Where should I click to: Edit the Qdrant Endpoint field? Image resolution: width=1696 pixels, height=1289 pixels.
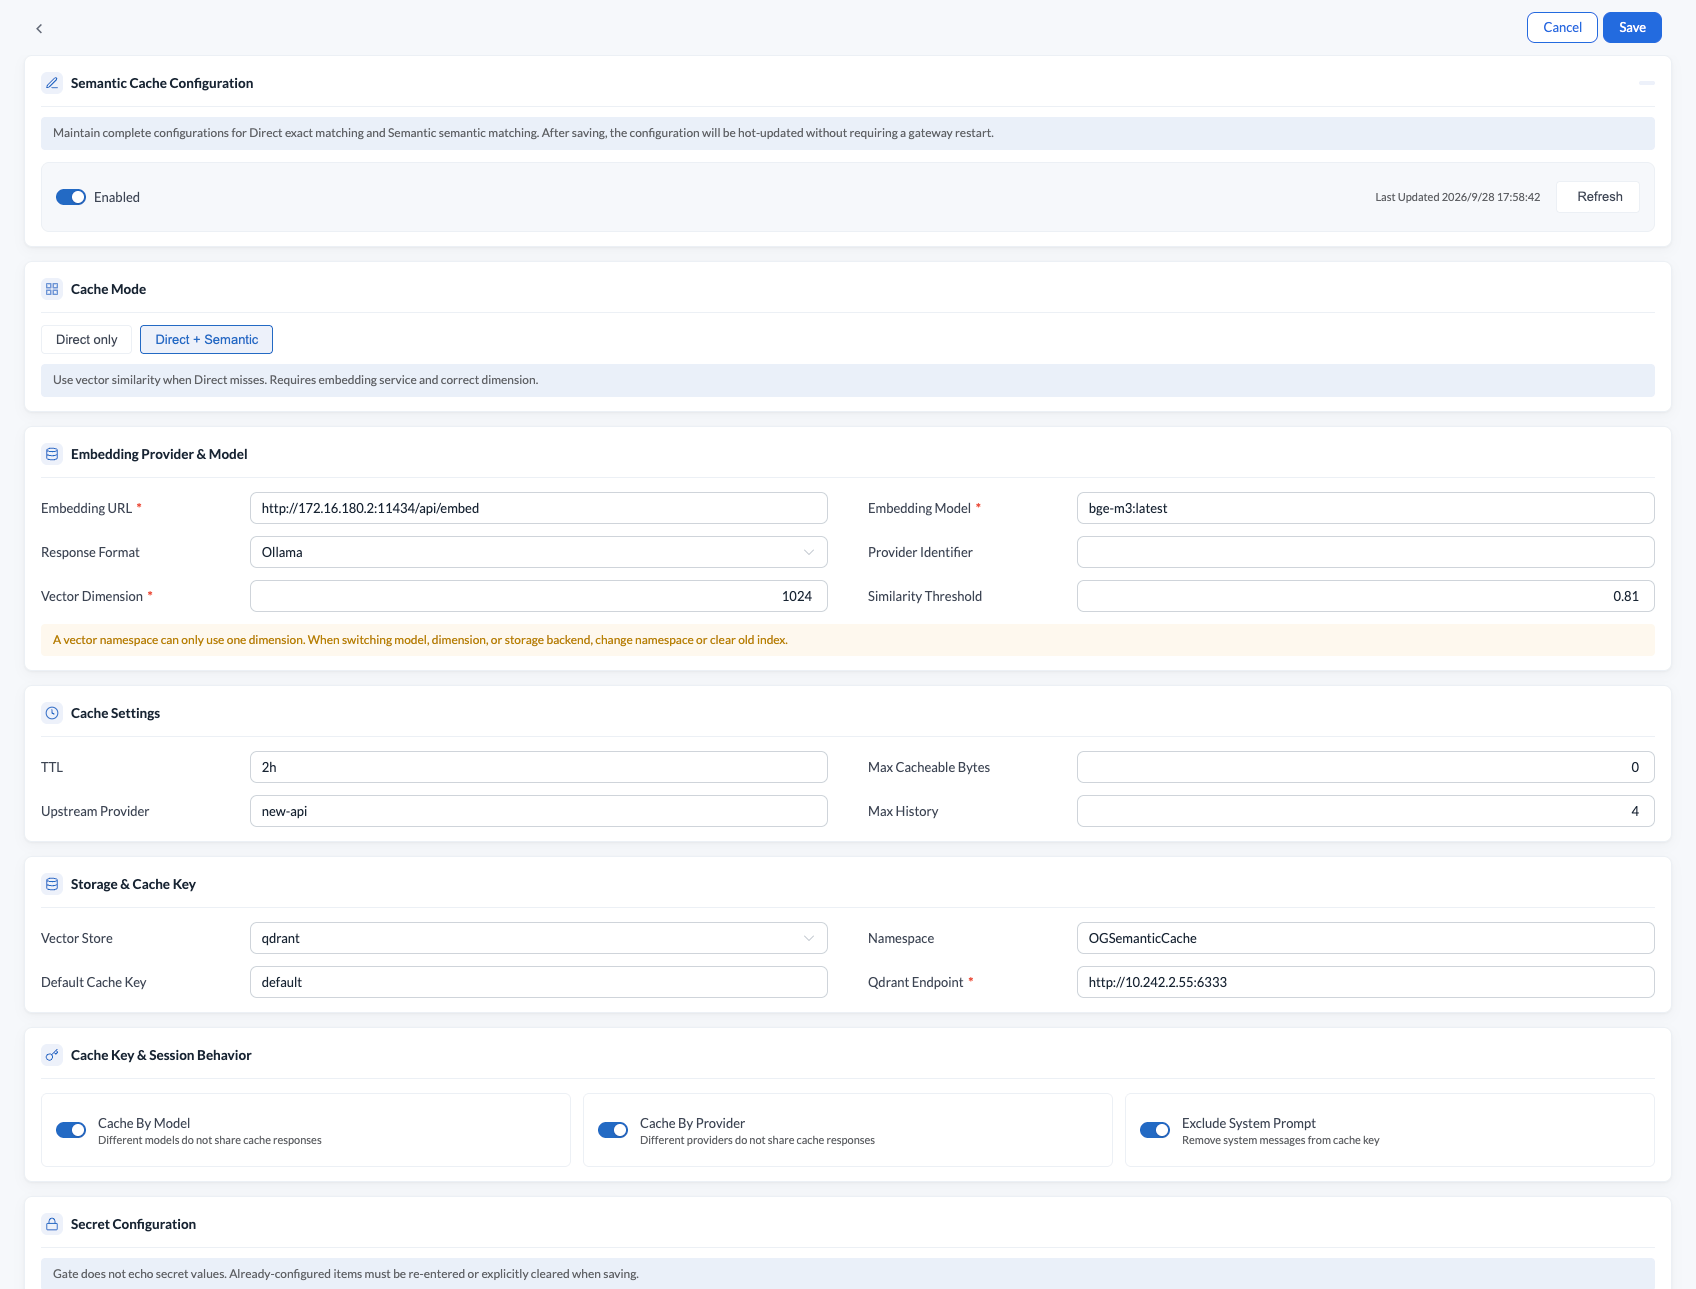[x=1366, y=982]
